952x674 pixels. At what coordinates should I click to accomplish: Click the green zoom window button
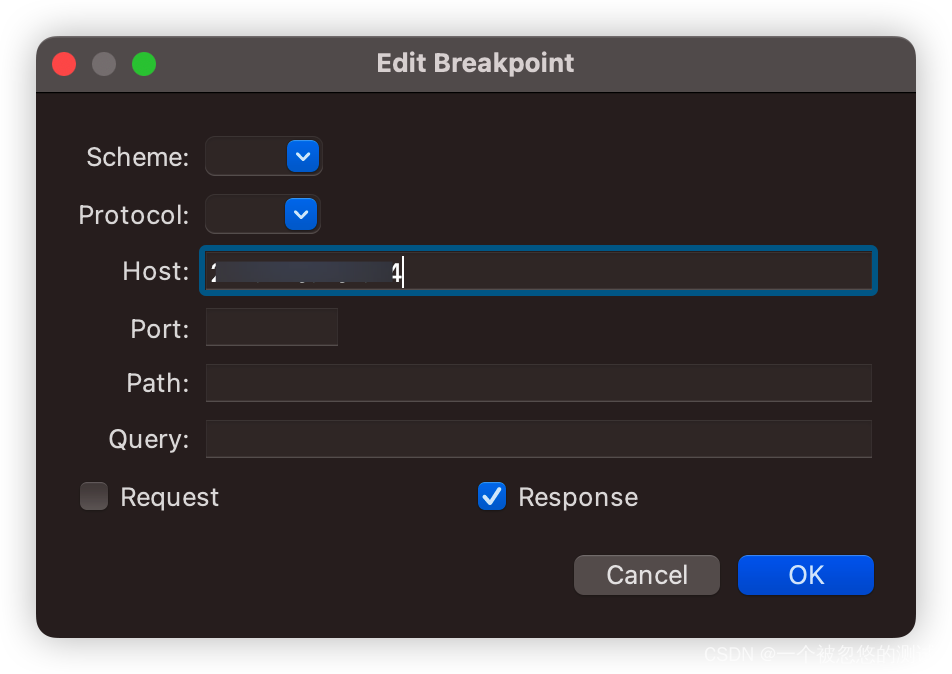click(144, 64)
